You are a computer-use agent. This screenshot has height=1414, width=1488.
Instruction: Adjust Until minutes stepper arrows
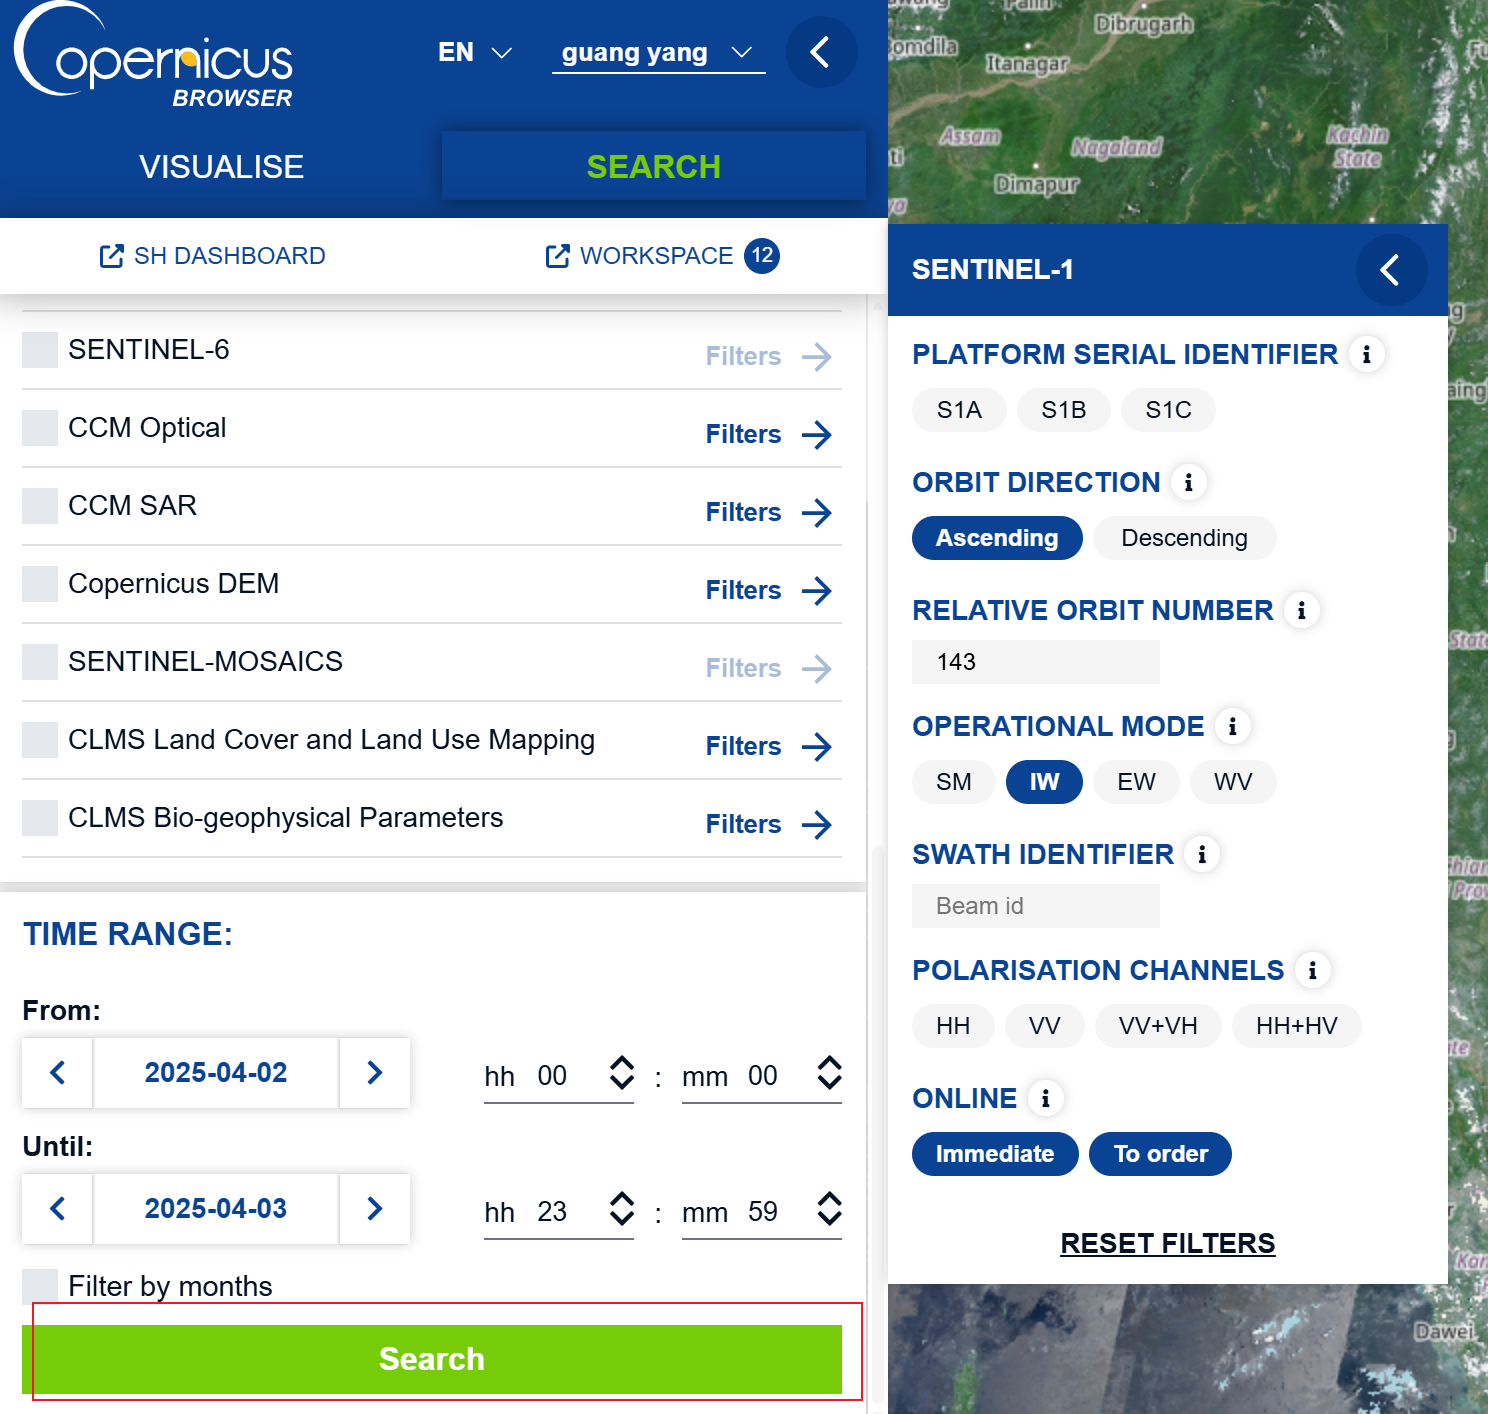pyautogui.click(x=829, y=1209)
